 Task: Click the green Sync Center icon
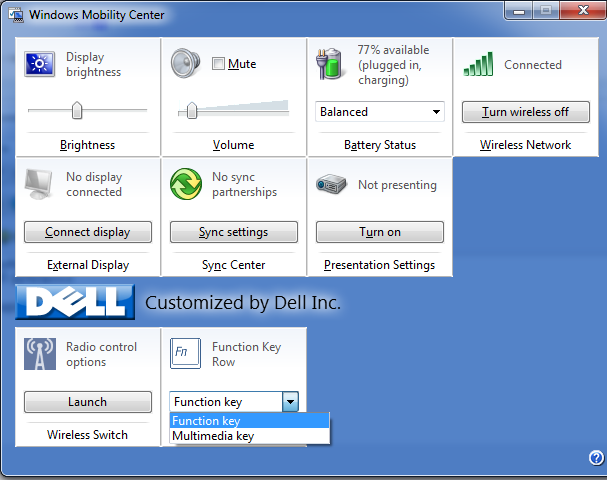[186, 184]
